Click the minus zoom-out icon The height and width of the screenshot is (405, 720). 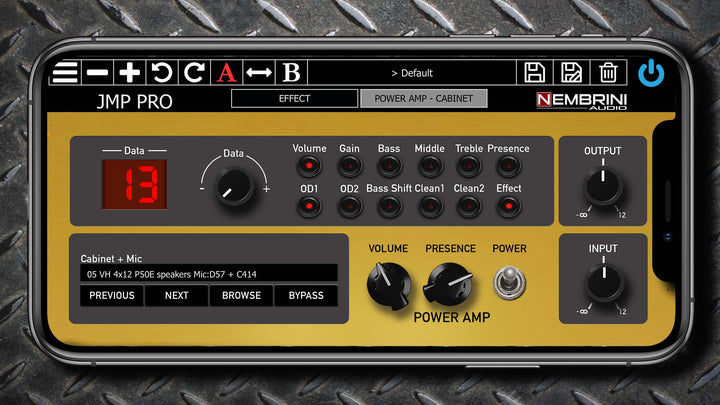97,73
